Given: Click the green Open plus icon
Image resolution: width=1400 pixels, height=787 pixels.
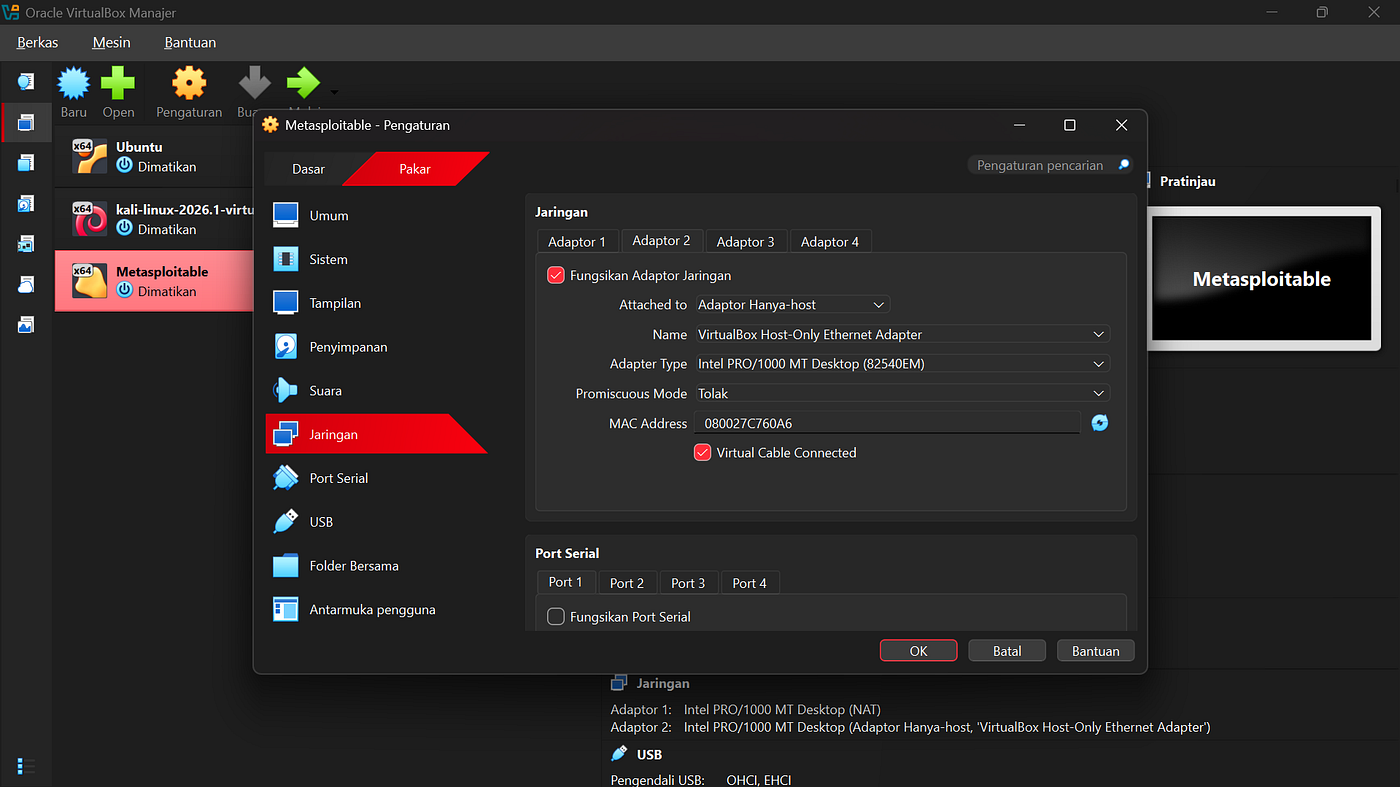Looking at the screenshot, I should (x=118, y=84).
